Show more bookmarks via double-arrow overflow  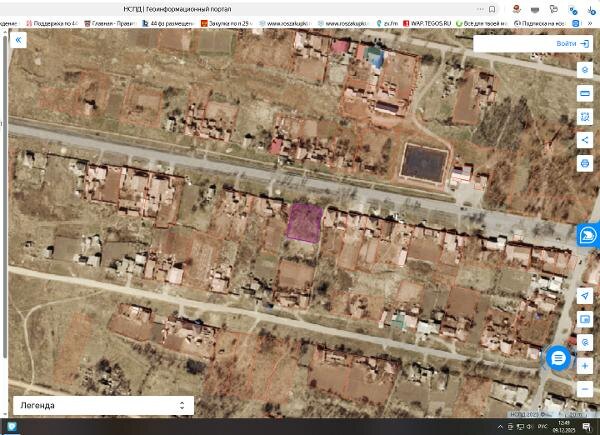(591, 23)
